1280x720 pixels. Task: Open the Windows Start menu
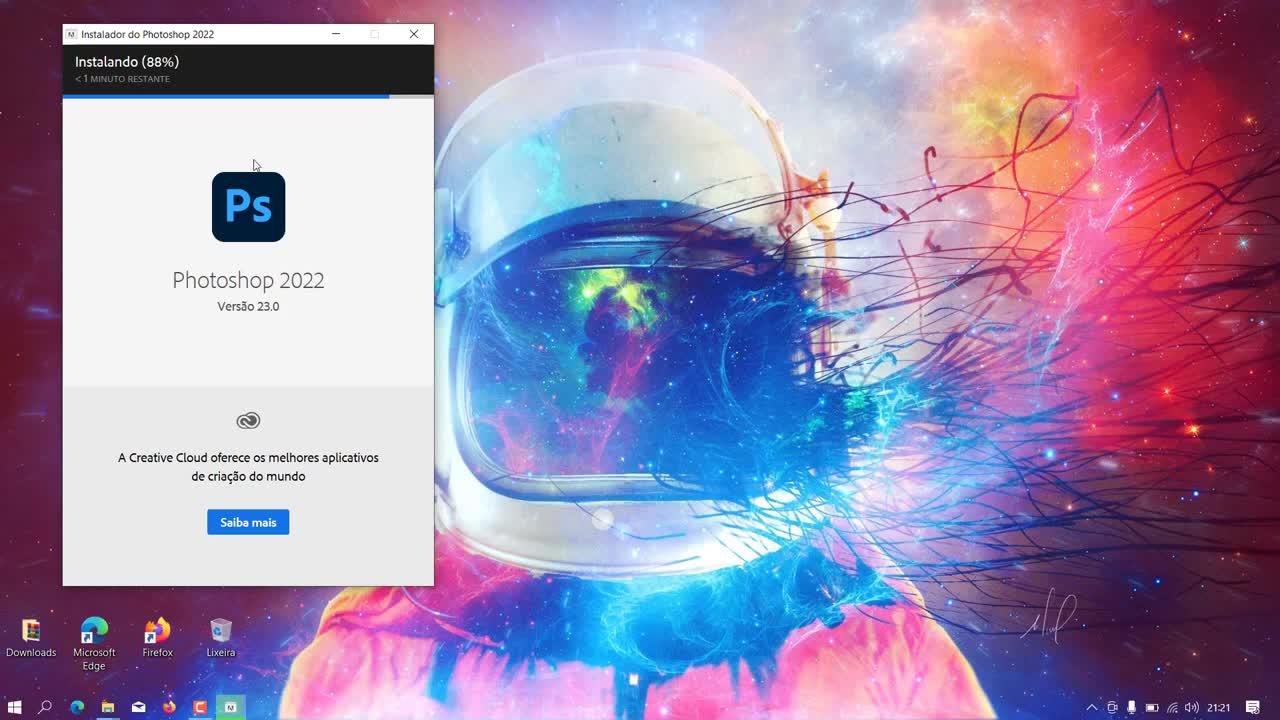(15, 707)
